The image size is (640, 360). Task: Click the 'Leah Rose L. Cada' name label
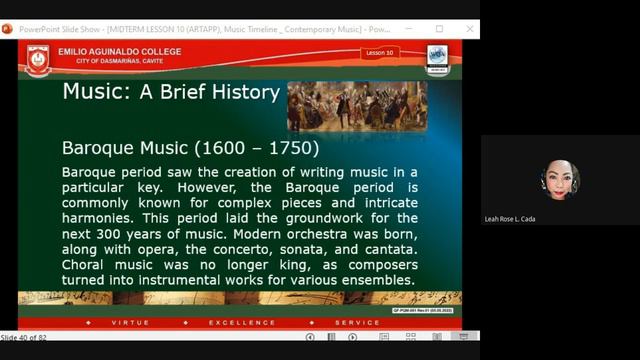coord(510,219)
